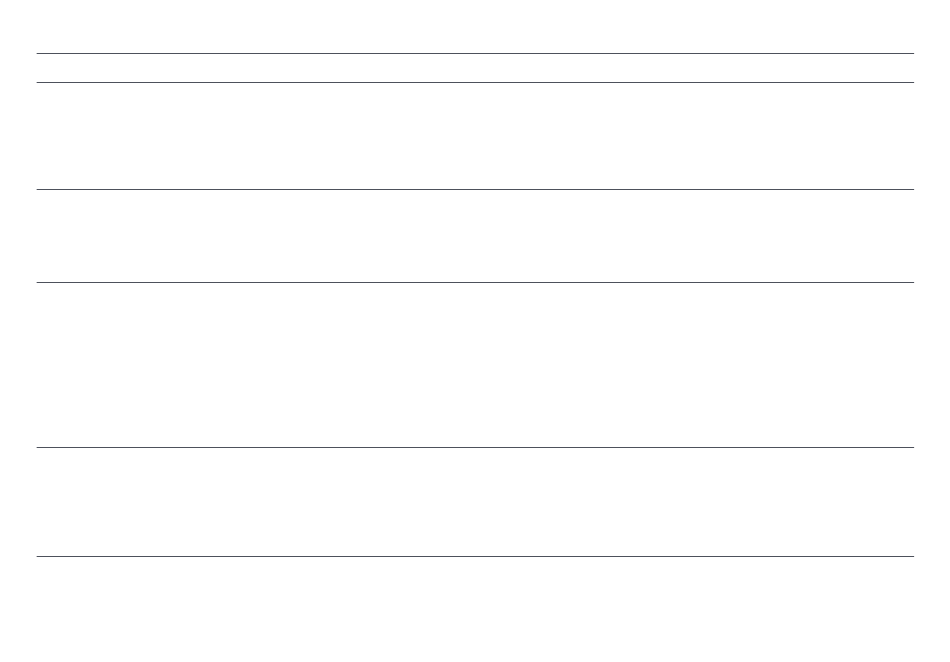
Task: Select the blank row below the second line
Action: 475,136
